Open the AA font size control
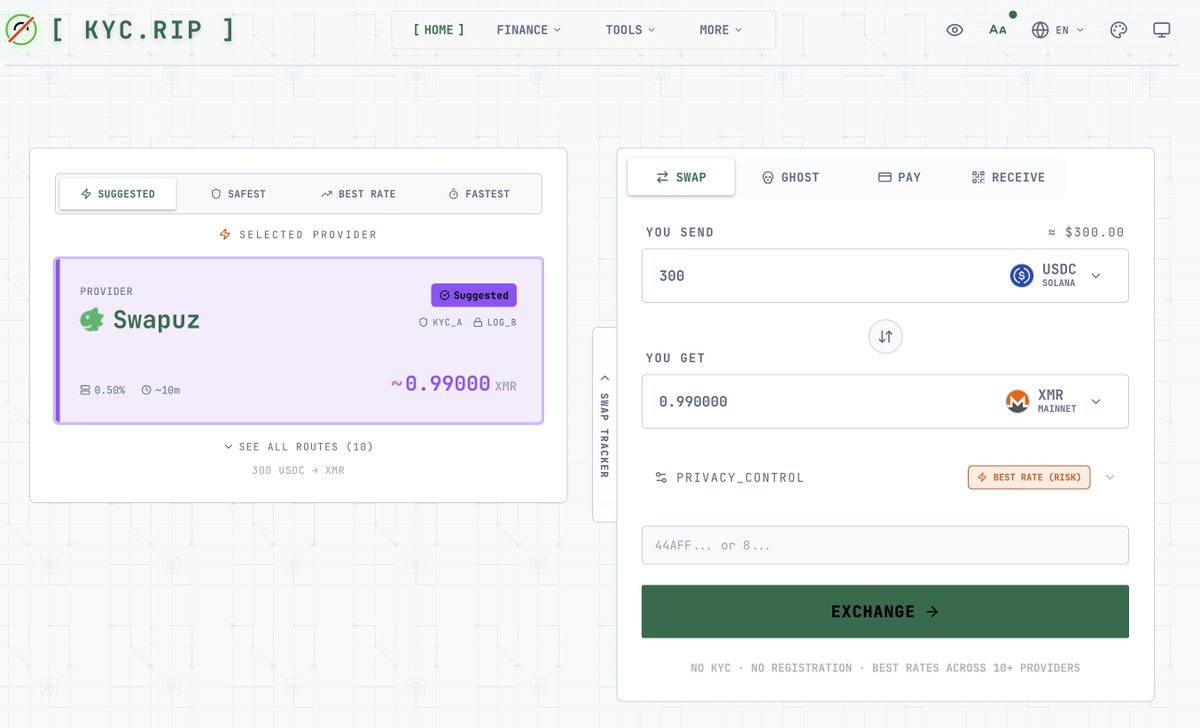This screenshot has height=728, width=1200. click(x=998, y=30)
